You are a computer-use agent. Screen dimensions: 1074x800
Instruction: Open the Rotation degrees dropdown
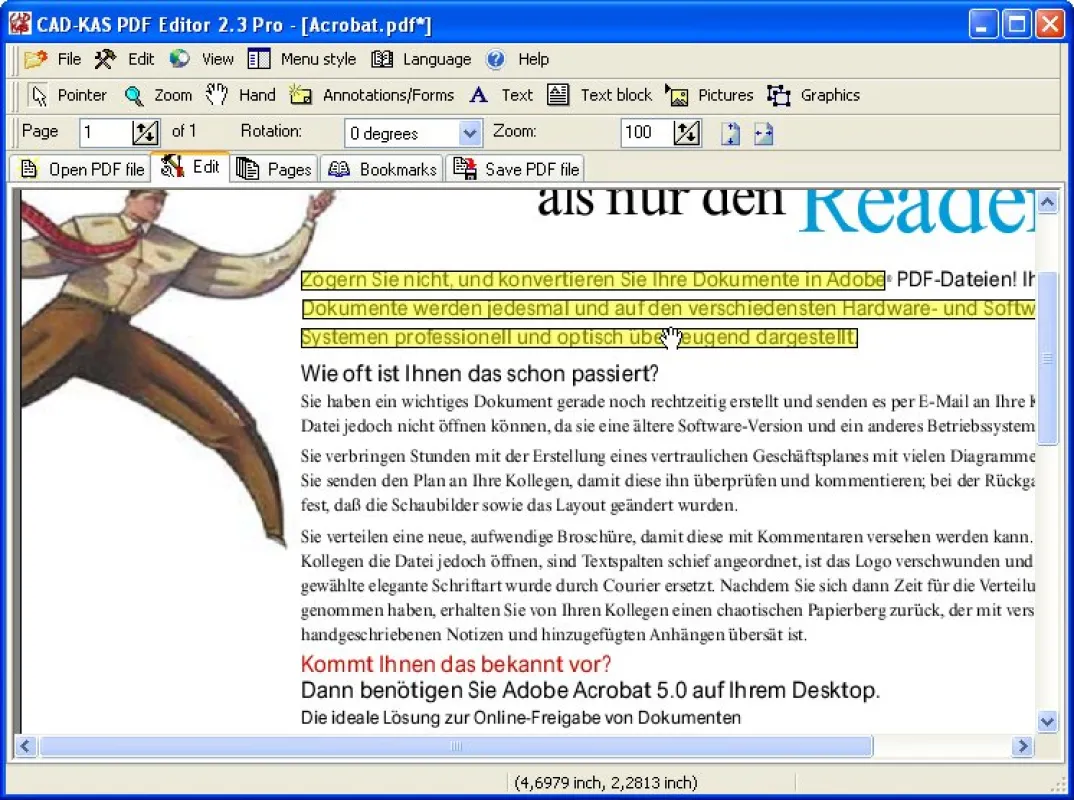[469, 133]
